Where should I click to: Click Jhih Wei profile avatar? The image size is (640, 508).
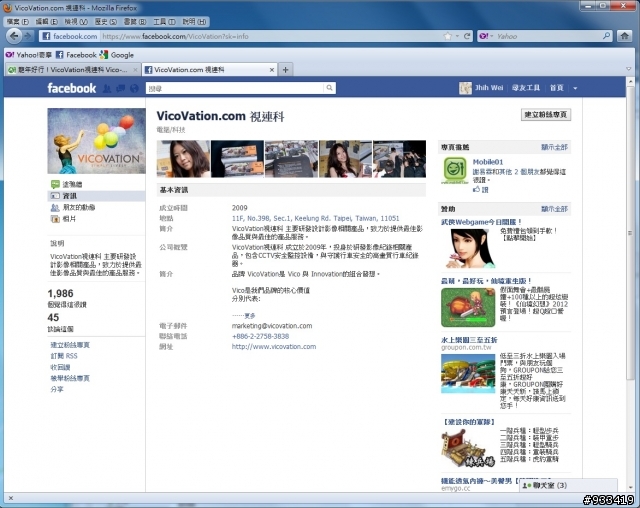[x=465, y=88]
